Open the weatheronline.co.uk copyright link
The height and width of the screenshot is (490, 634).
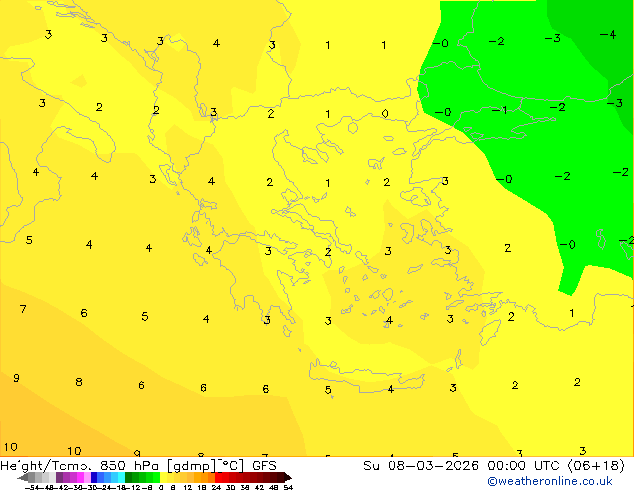[550, 481]
